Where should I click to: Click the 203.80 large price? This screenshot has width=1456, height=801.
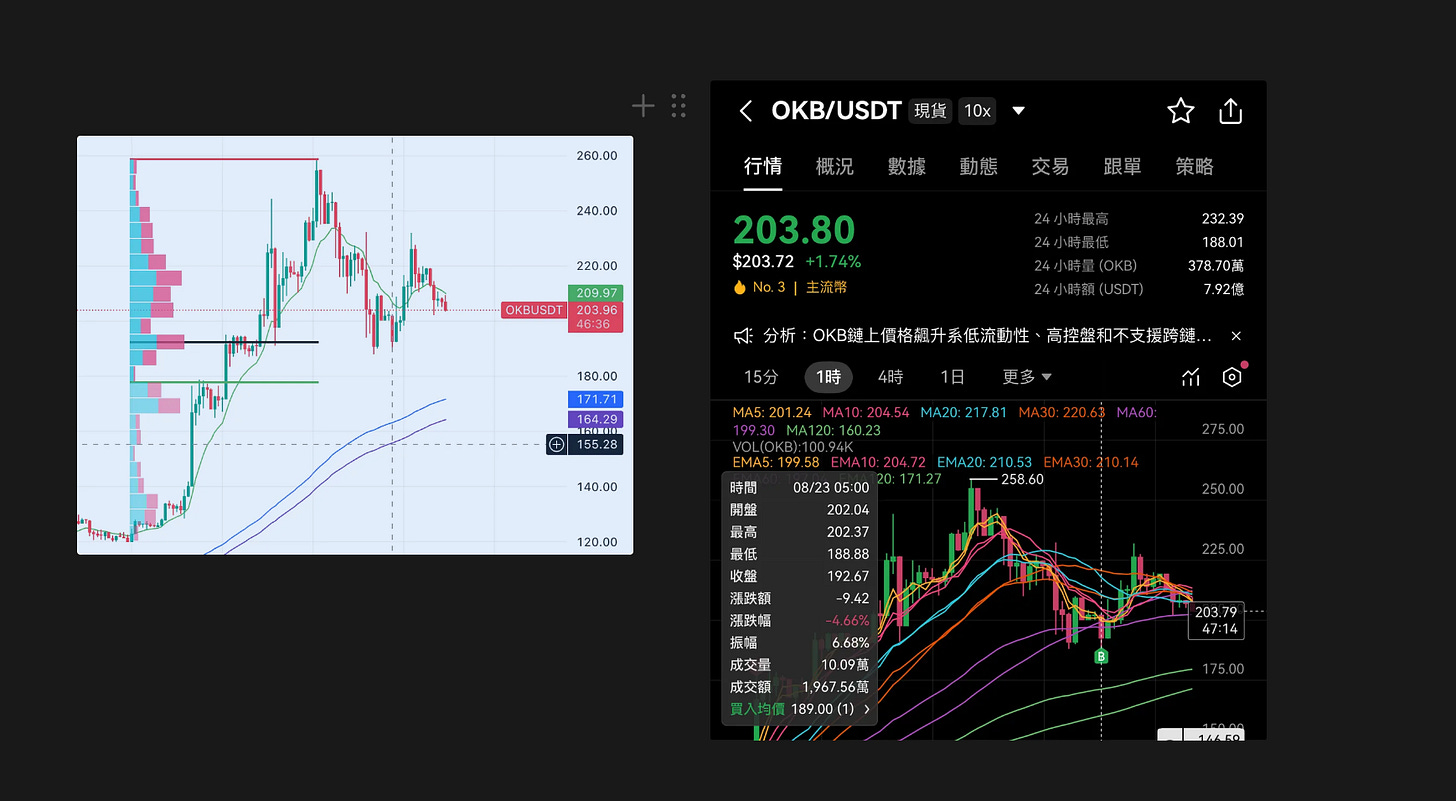(x=794, y=230)
